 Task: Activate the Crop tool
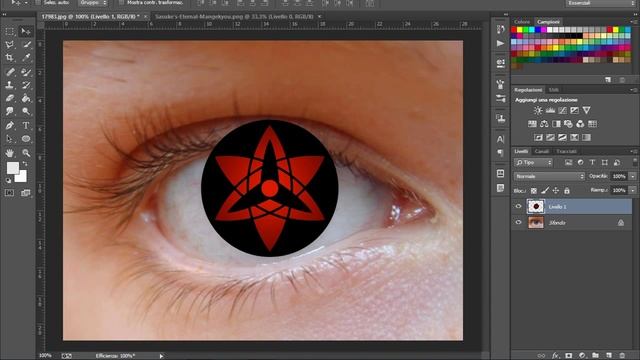[x=9, y=58]
